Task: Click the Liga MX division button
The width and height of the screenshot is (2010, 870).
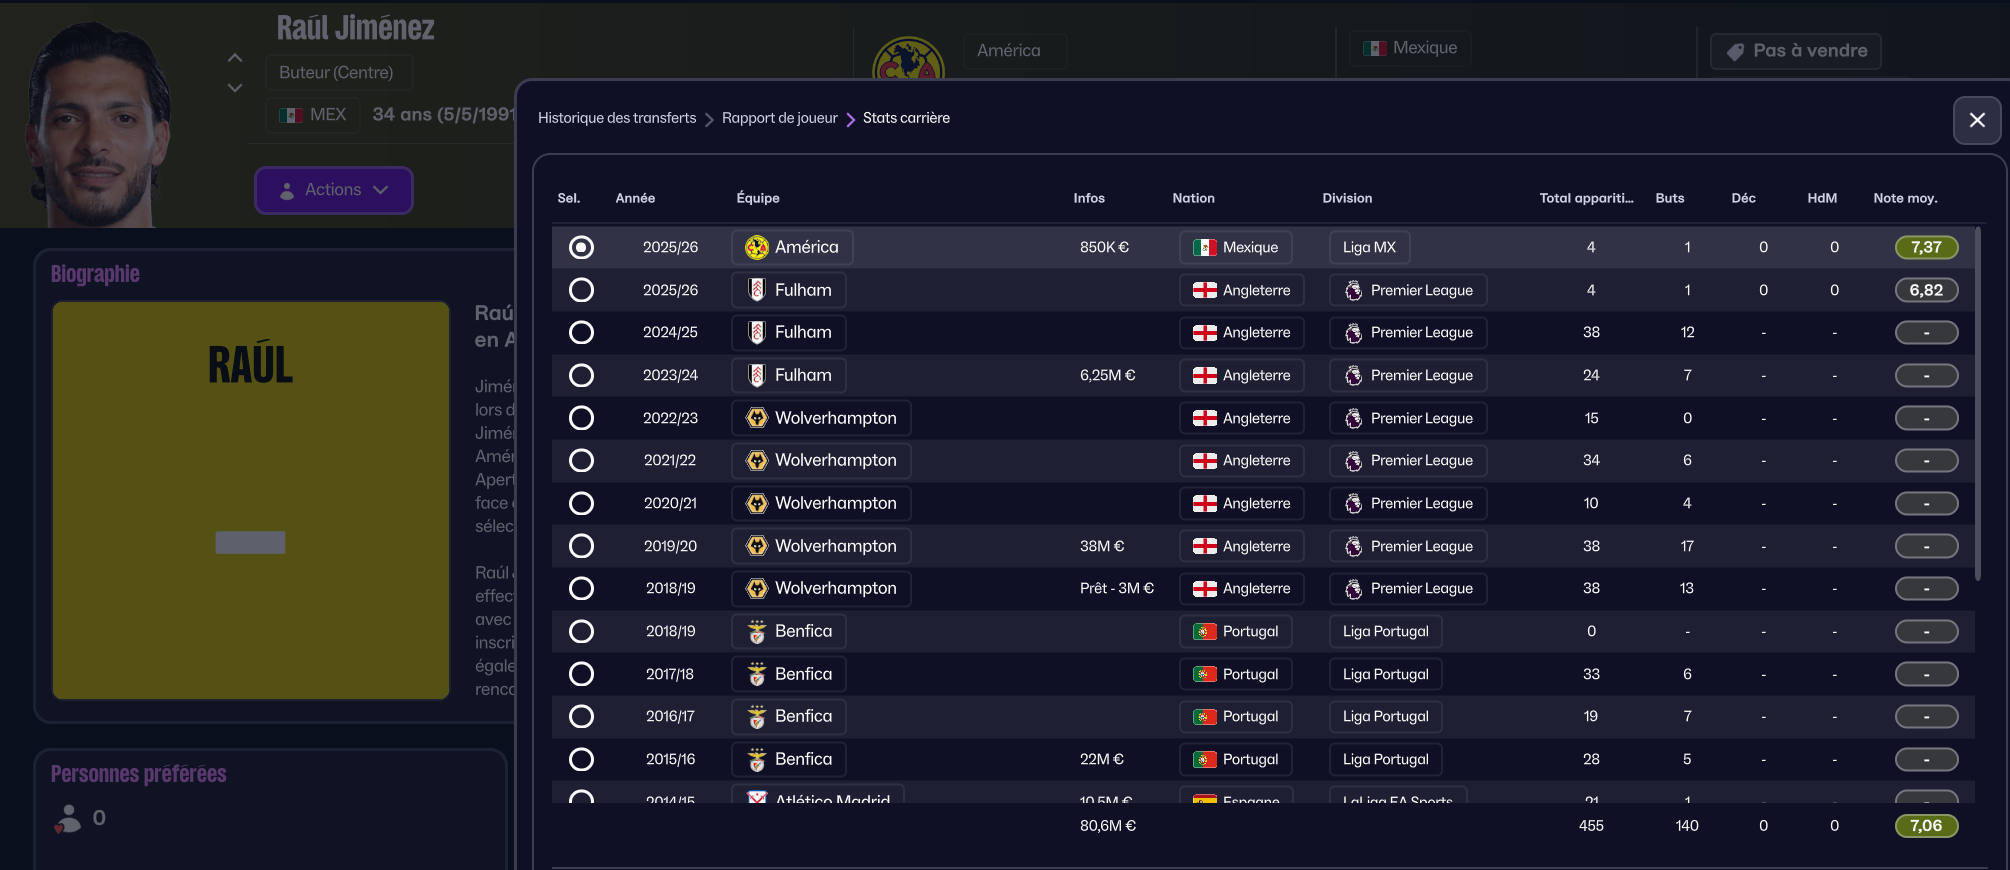Action: (1369, 247)
